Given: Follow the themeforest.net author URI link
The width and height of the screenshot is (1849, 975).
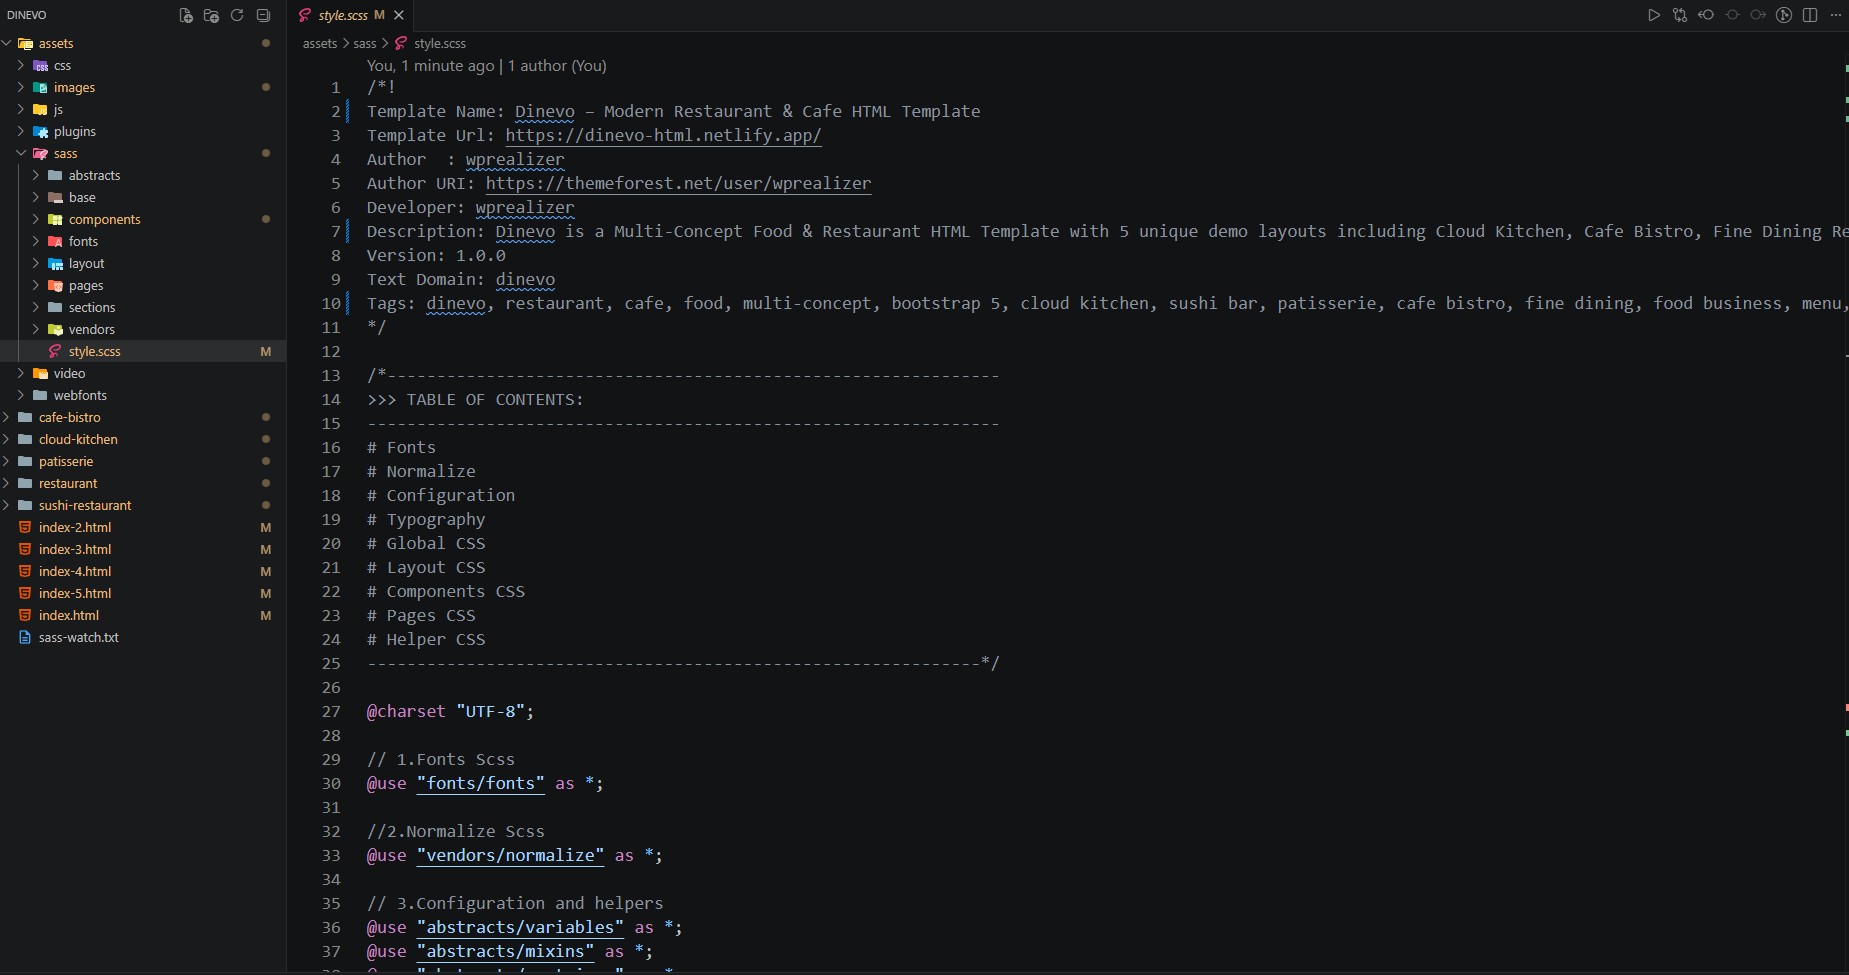Looking at the screenshot, I should click(x=678, y=183).
